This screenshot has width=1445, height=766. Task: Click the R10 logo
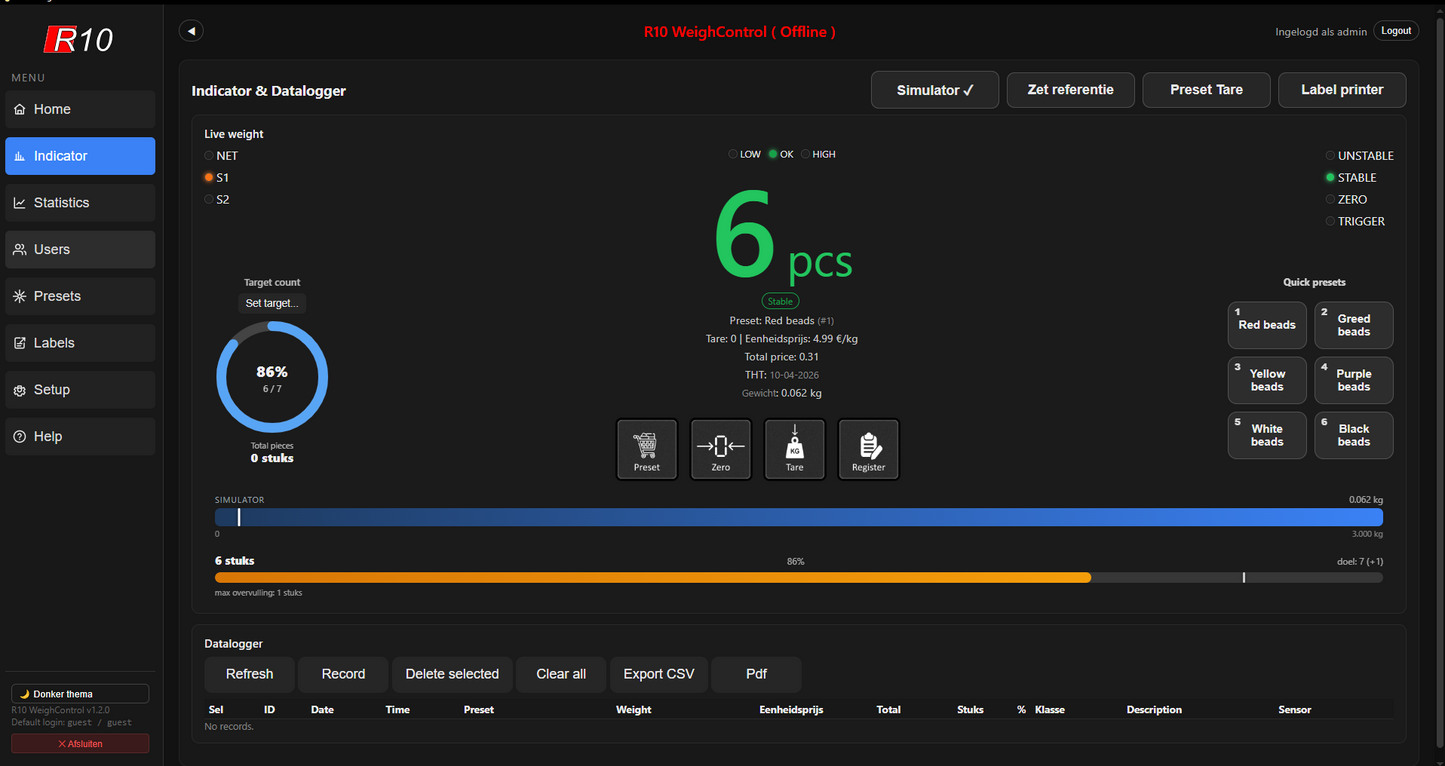(80, 39)
